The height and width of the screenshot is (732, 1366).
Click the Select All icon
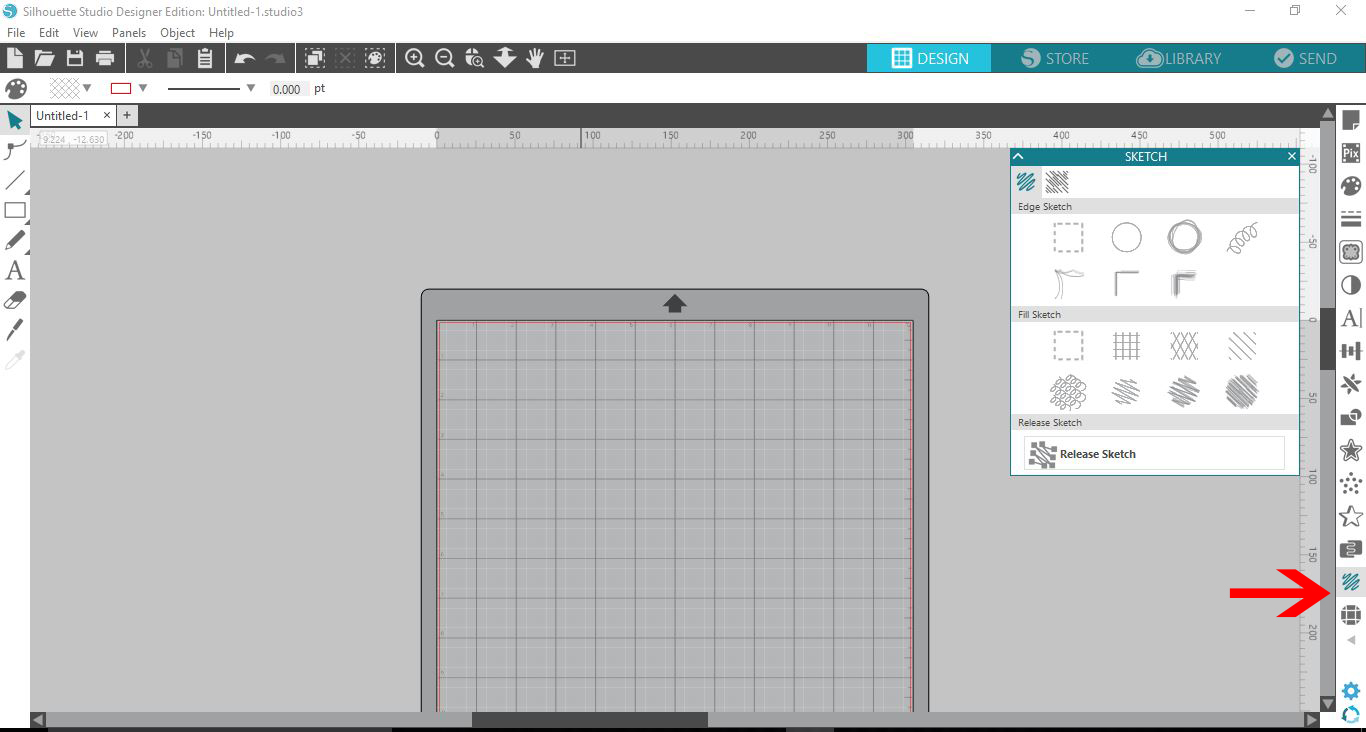coord(315,58)
